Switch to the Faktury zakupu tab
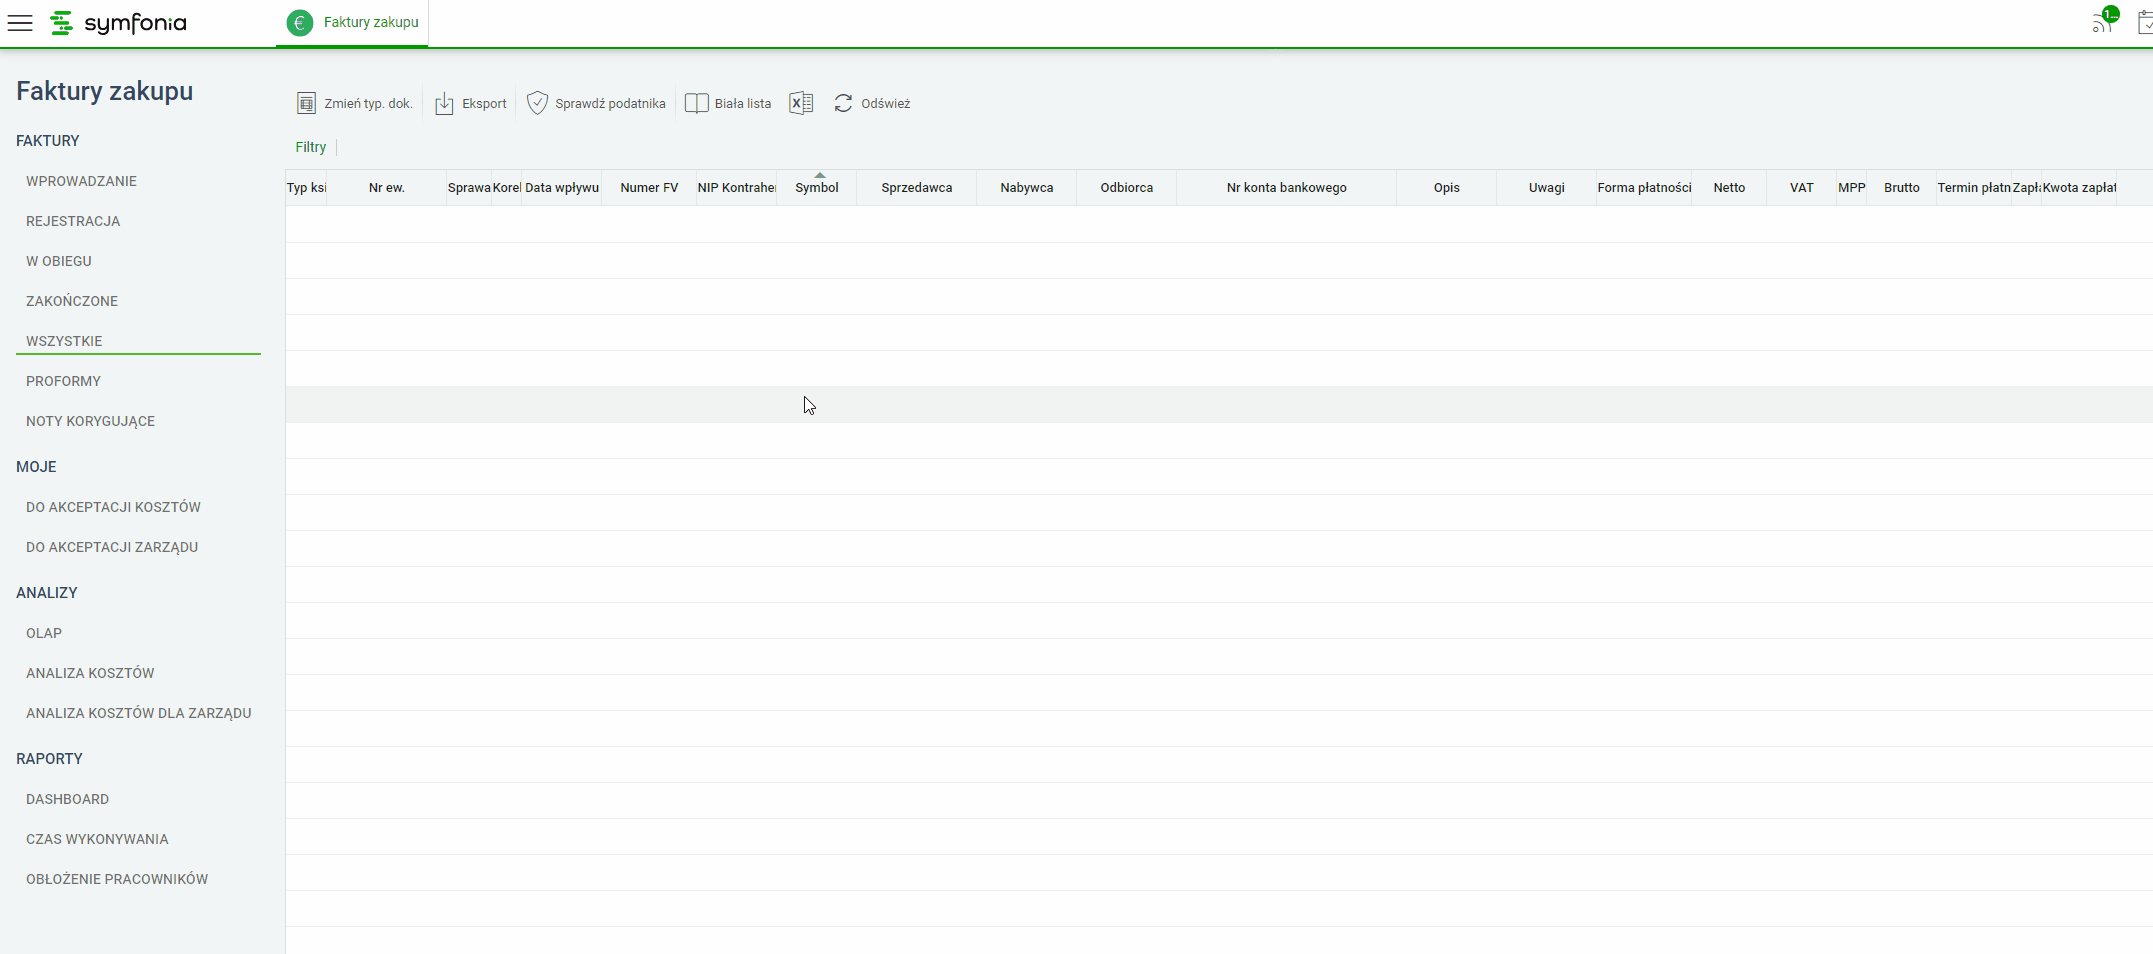The height and width of the screenshot is (954, 2153). coord(353,22)
